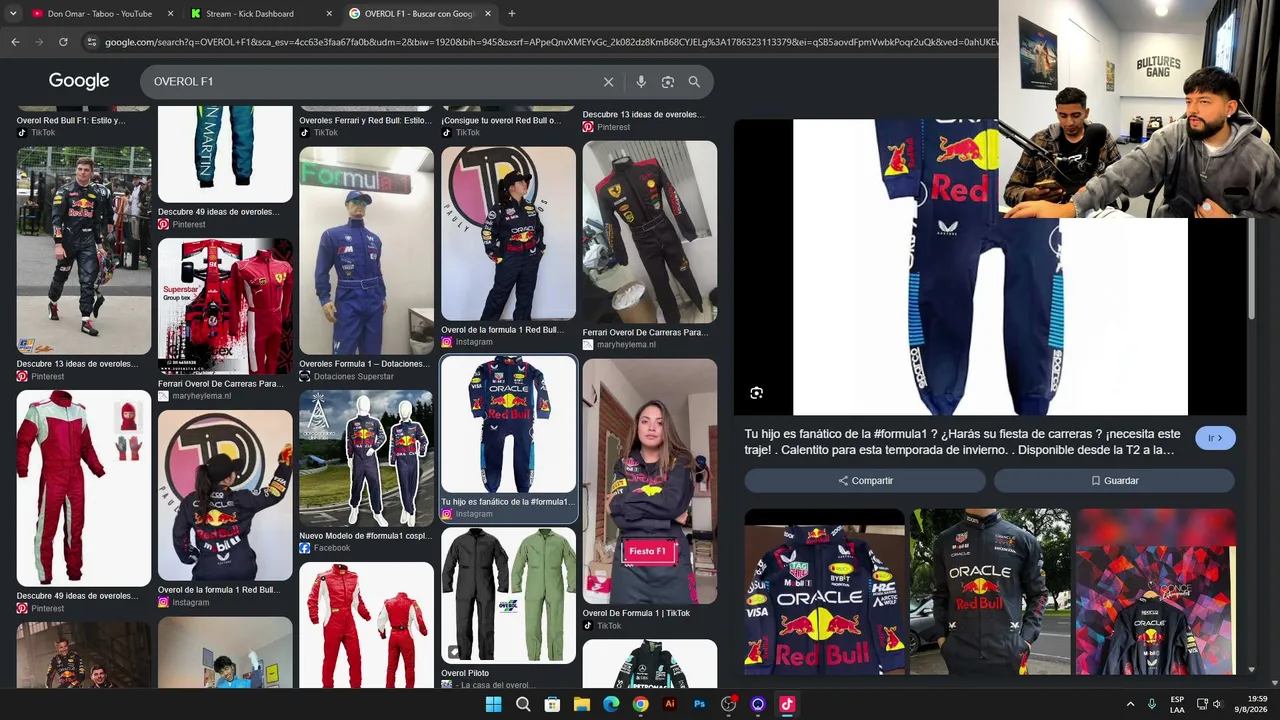The image size is (1280, 720).
Task: Open network settings in the system tray
Action: [1202, 704]
